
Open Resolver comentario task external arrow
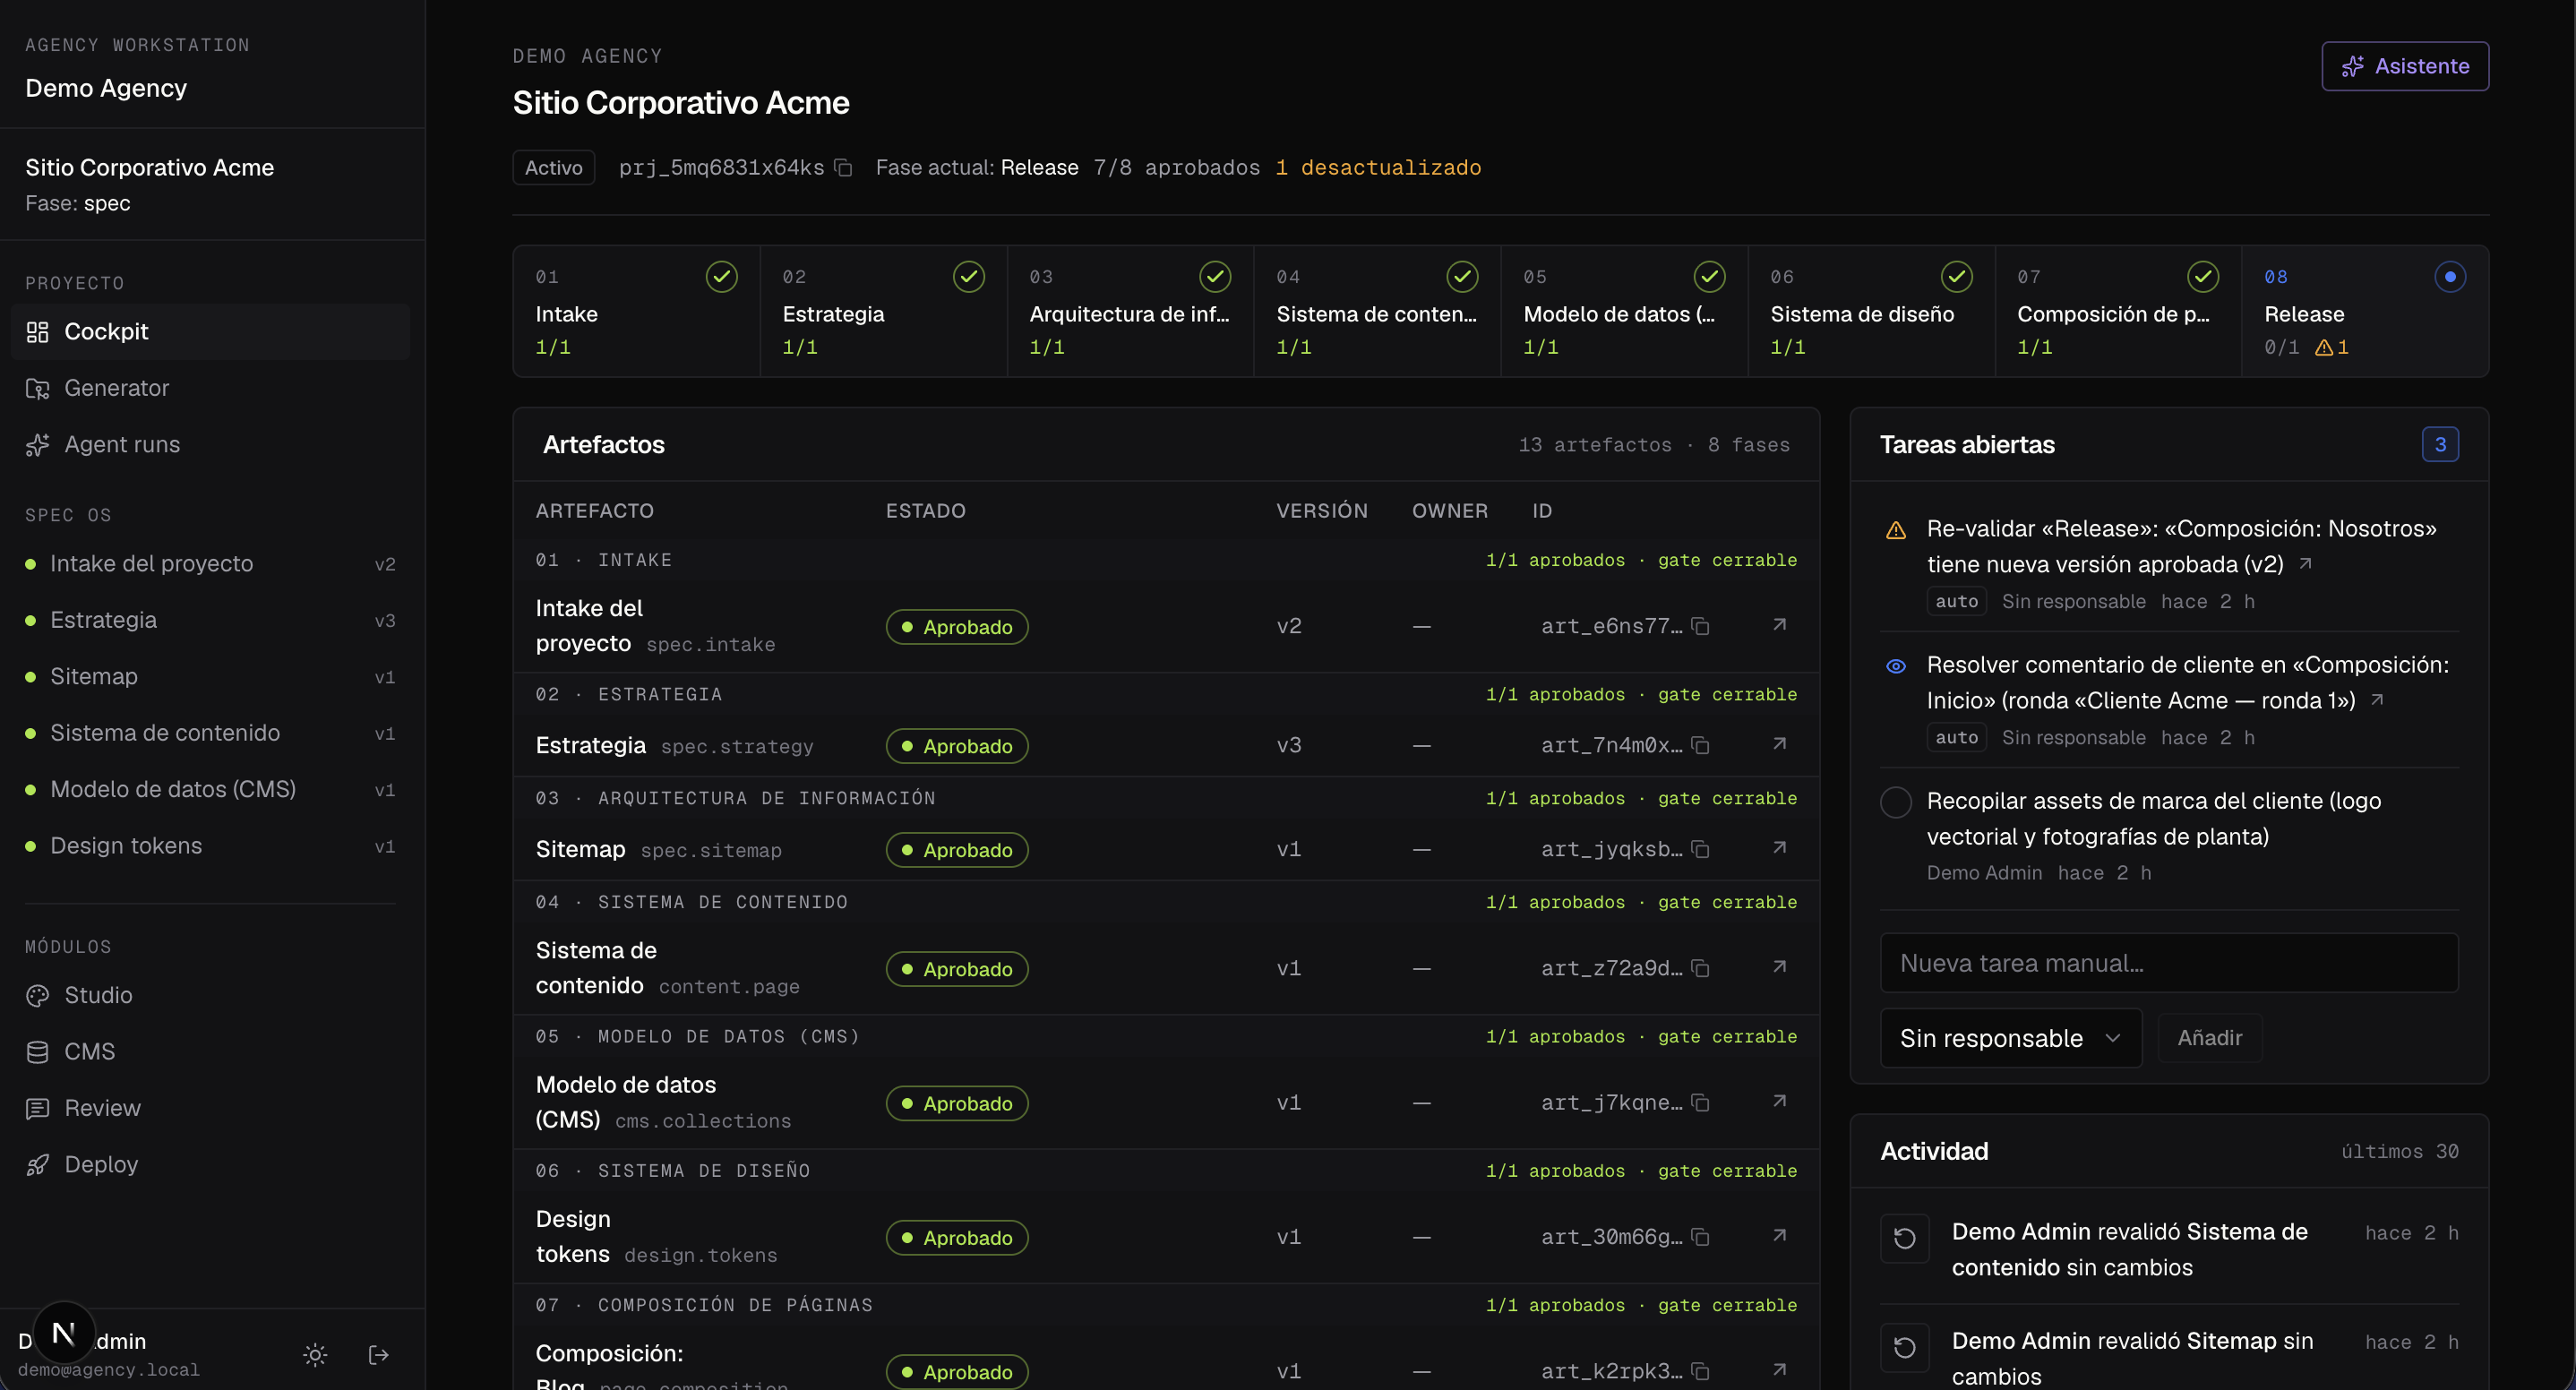tap(2377, 700)
